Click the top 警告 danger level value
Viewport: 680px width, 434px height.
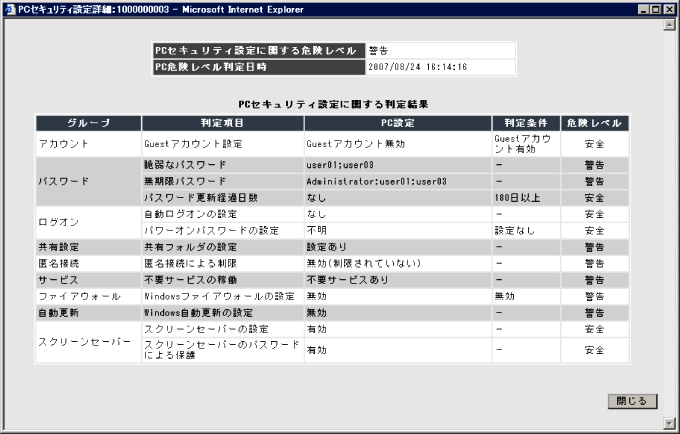pyautogui.click(x=378, y=51)
